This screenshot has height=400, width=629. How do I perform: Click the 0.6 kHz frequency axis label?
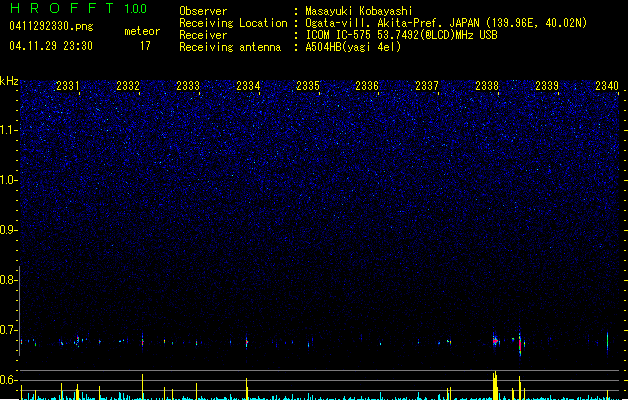click(x=9, y=380)
